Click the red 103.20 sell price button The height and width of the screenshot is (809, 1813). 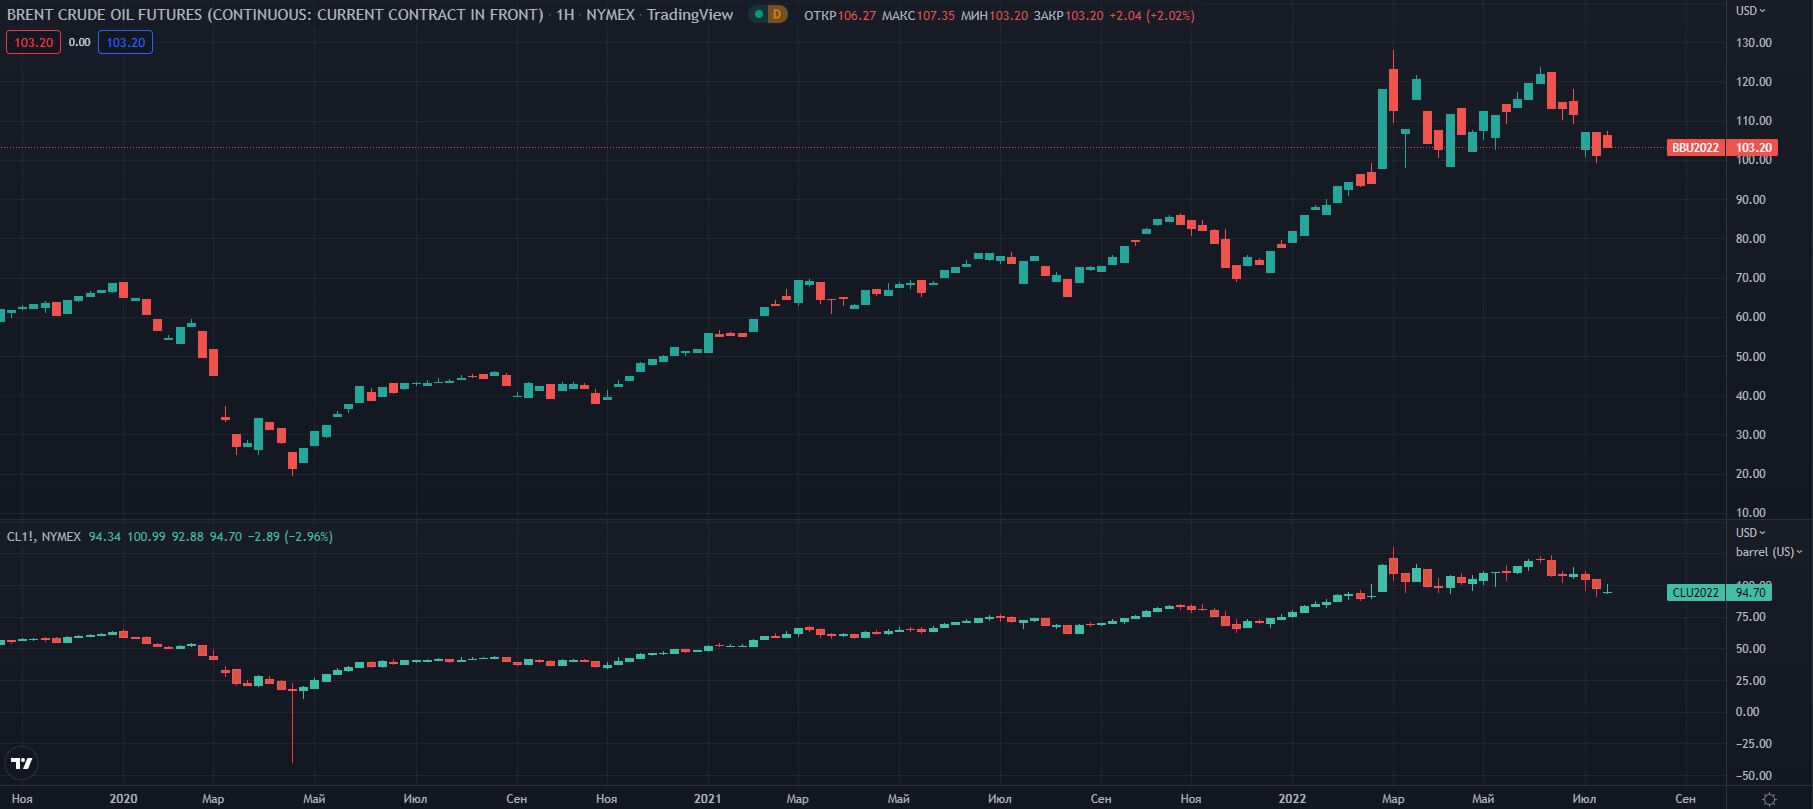tap(33, 42)
